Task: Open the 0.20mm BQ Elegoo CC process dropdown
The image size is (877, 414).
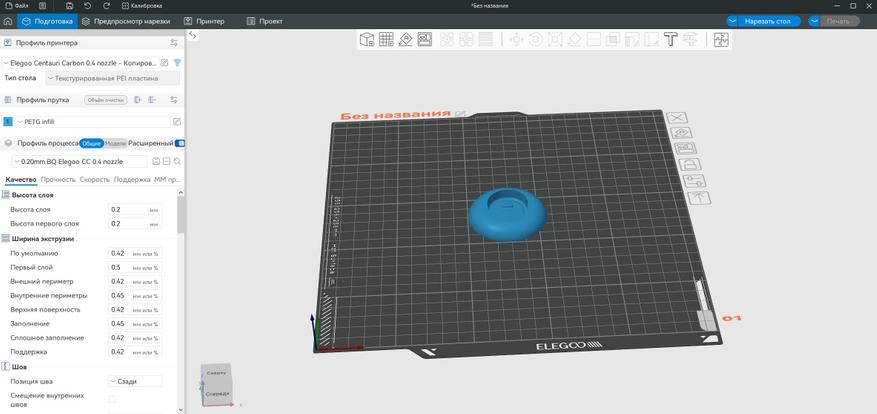Action: 79,161
